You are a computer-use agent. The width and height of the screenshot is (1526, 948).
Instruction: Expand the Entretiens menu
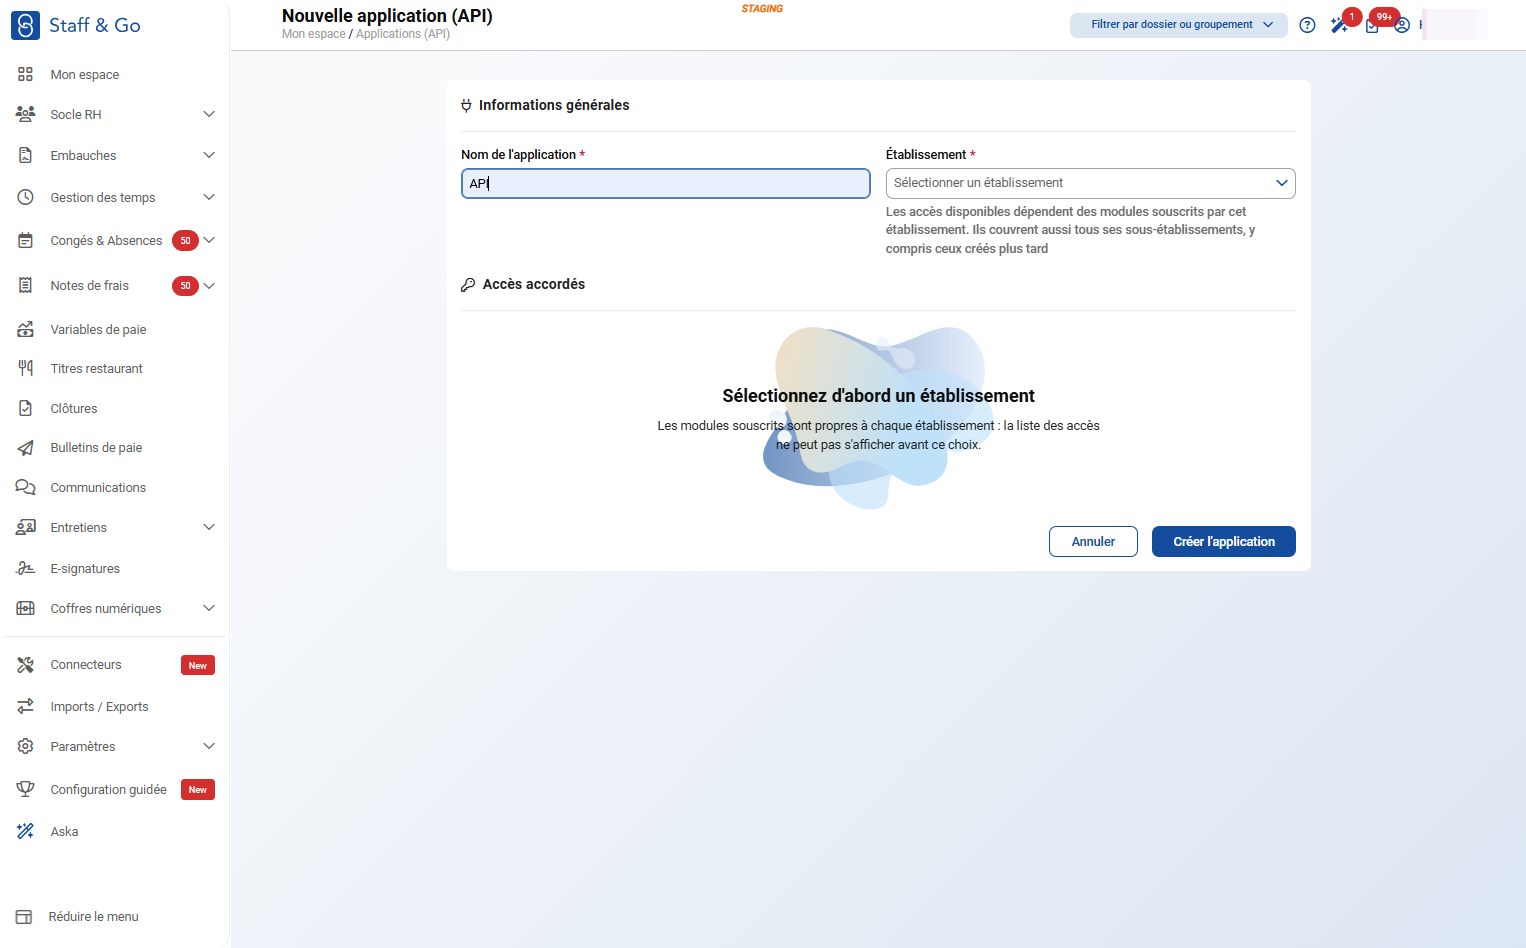(x=209, y=527)
